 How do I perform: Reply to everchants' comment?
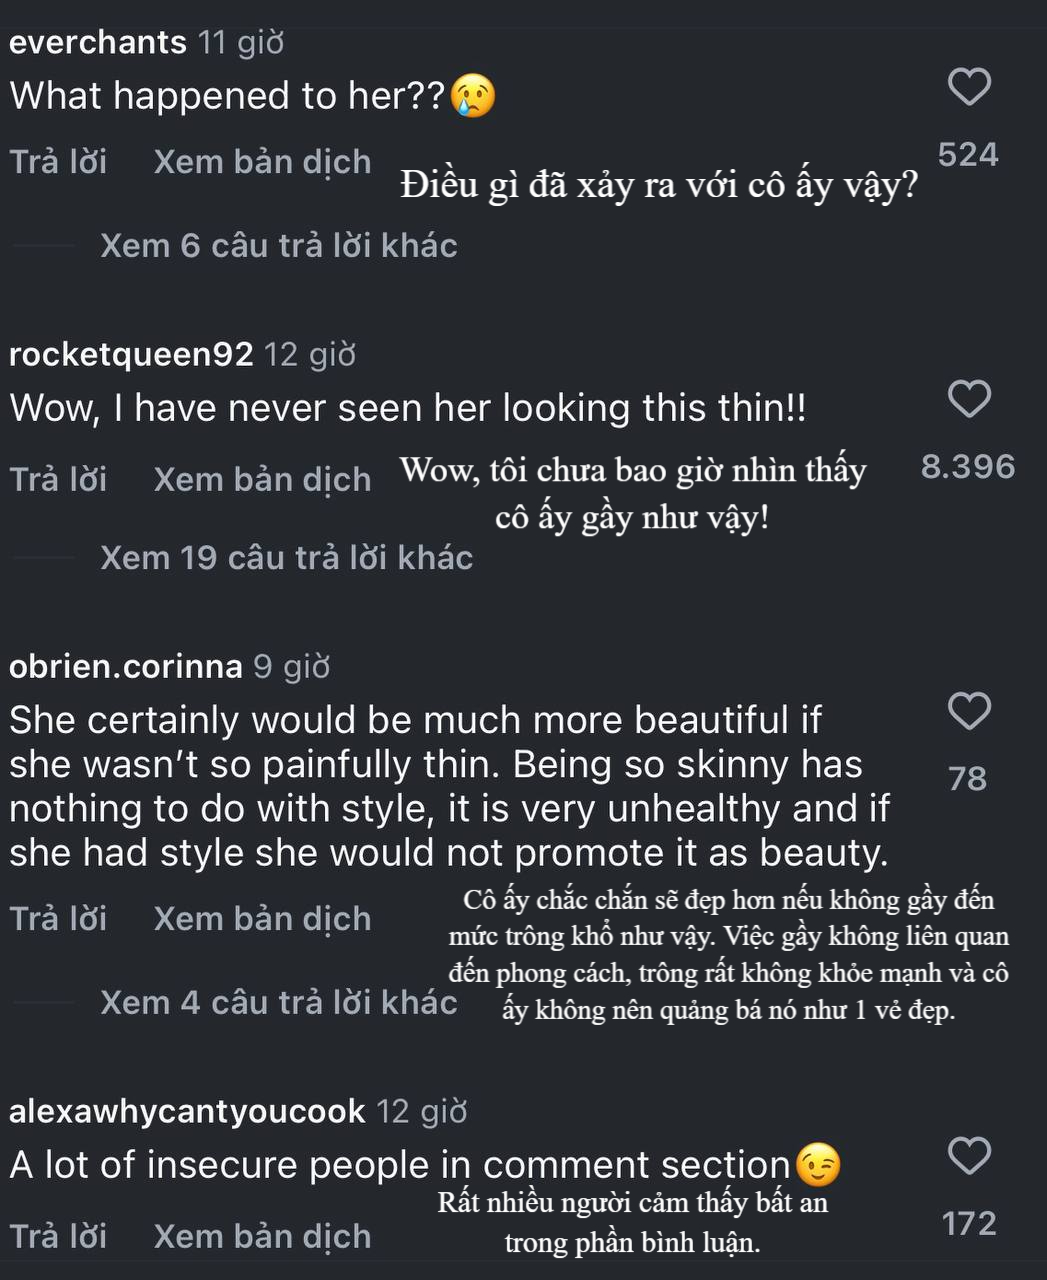click(58, 162)
